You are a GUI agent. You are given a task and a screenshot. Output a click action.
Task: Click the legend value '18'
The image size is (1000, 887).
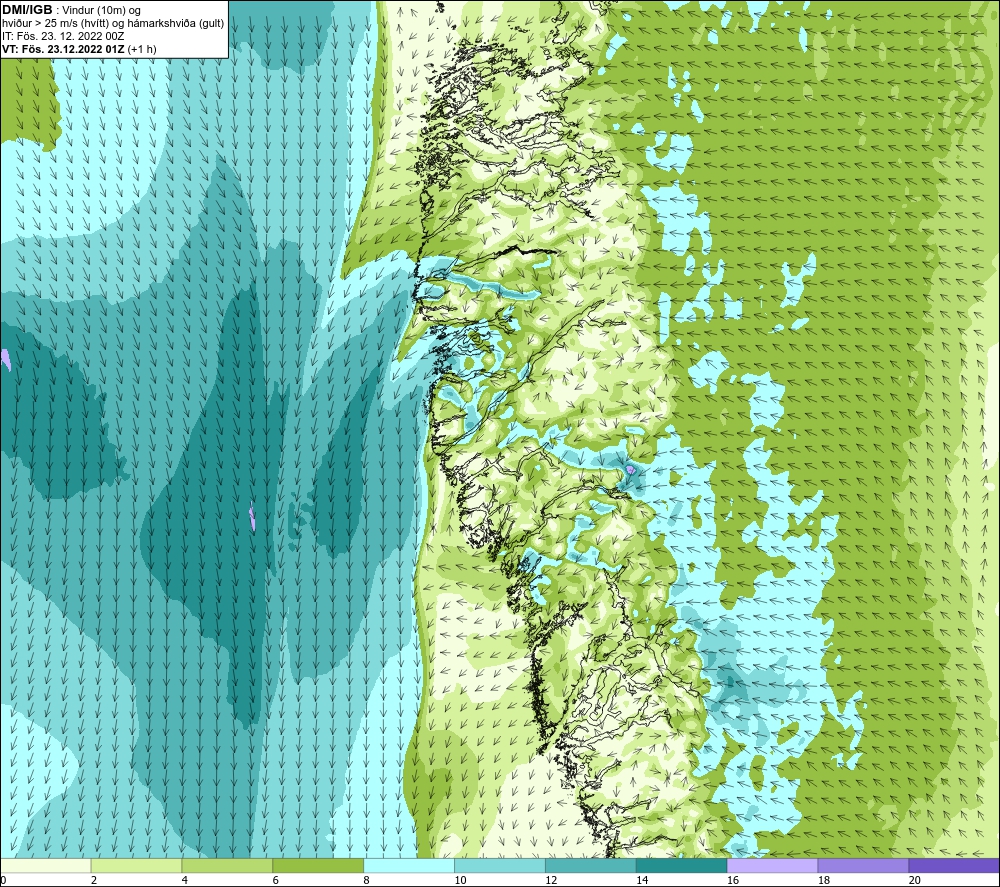(x=823, y=881)
